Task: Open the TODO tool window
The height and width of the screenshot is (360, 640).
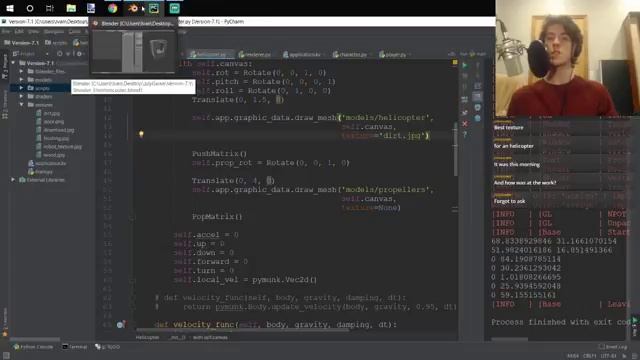Action: pos(108,347)
